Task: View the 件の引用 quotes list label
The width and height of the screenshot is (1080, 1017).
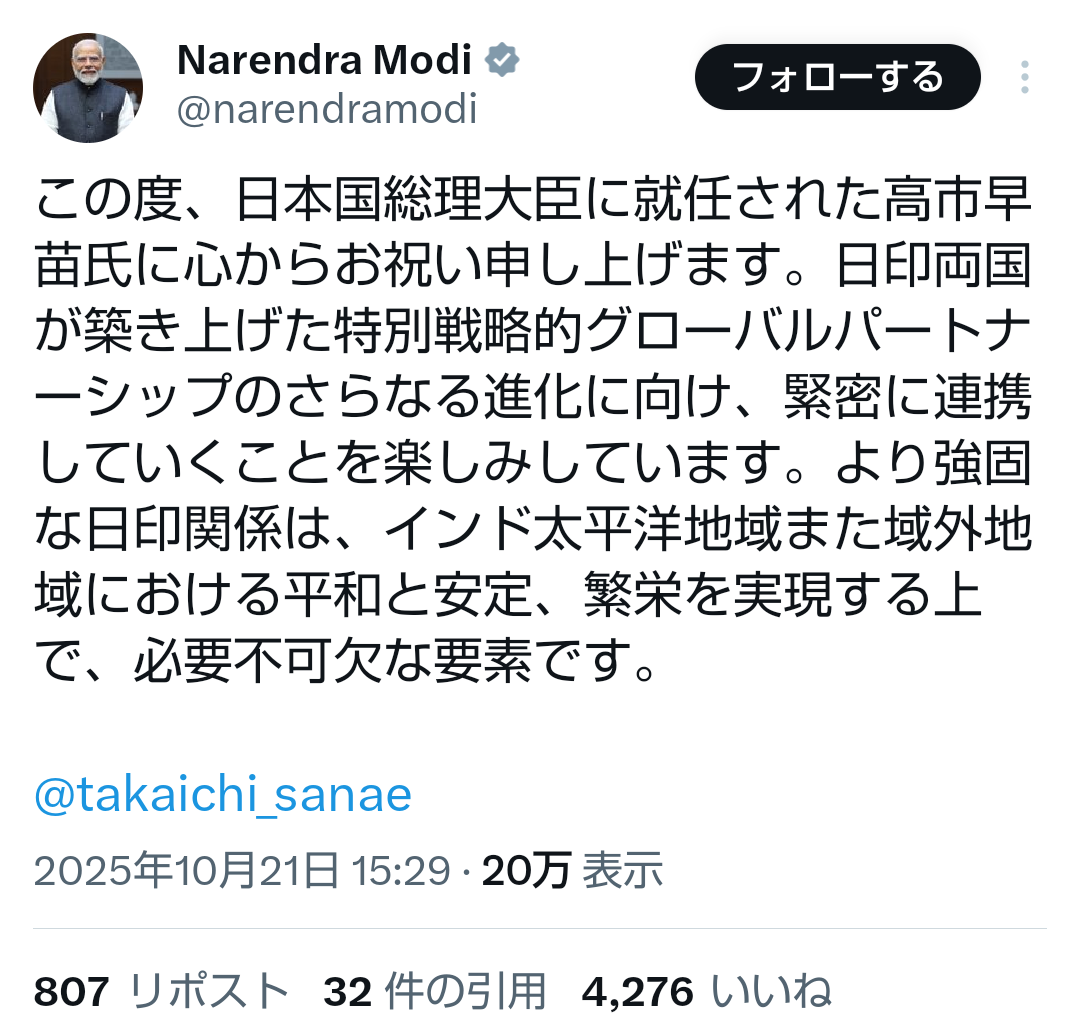Action: coord(465,992)
